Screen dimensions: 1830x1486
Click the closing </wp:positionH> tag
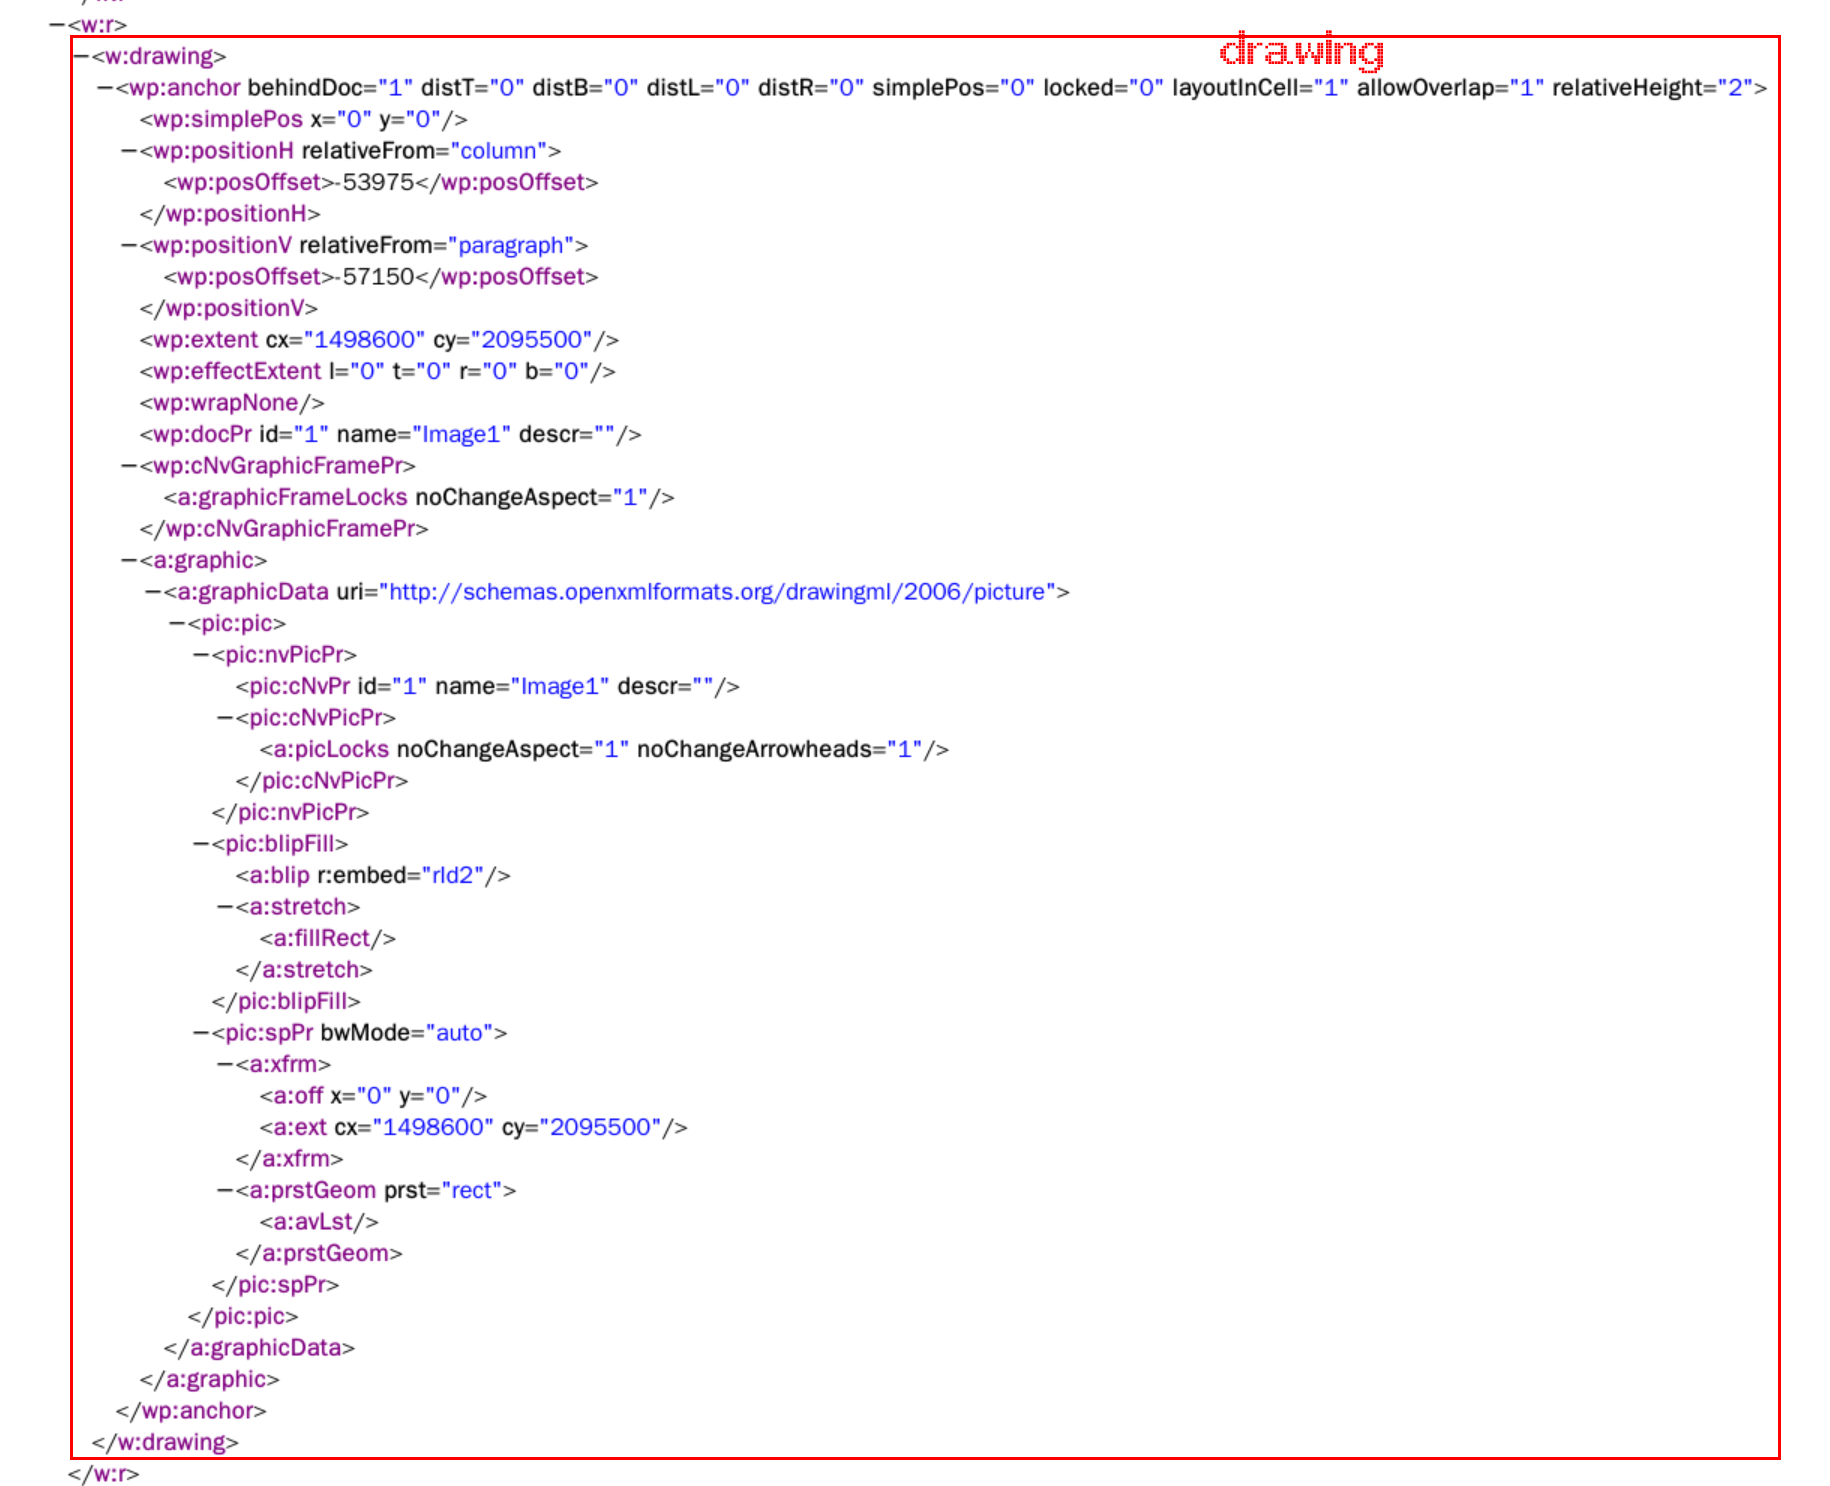click(230, 214)
